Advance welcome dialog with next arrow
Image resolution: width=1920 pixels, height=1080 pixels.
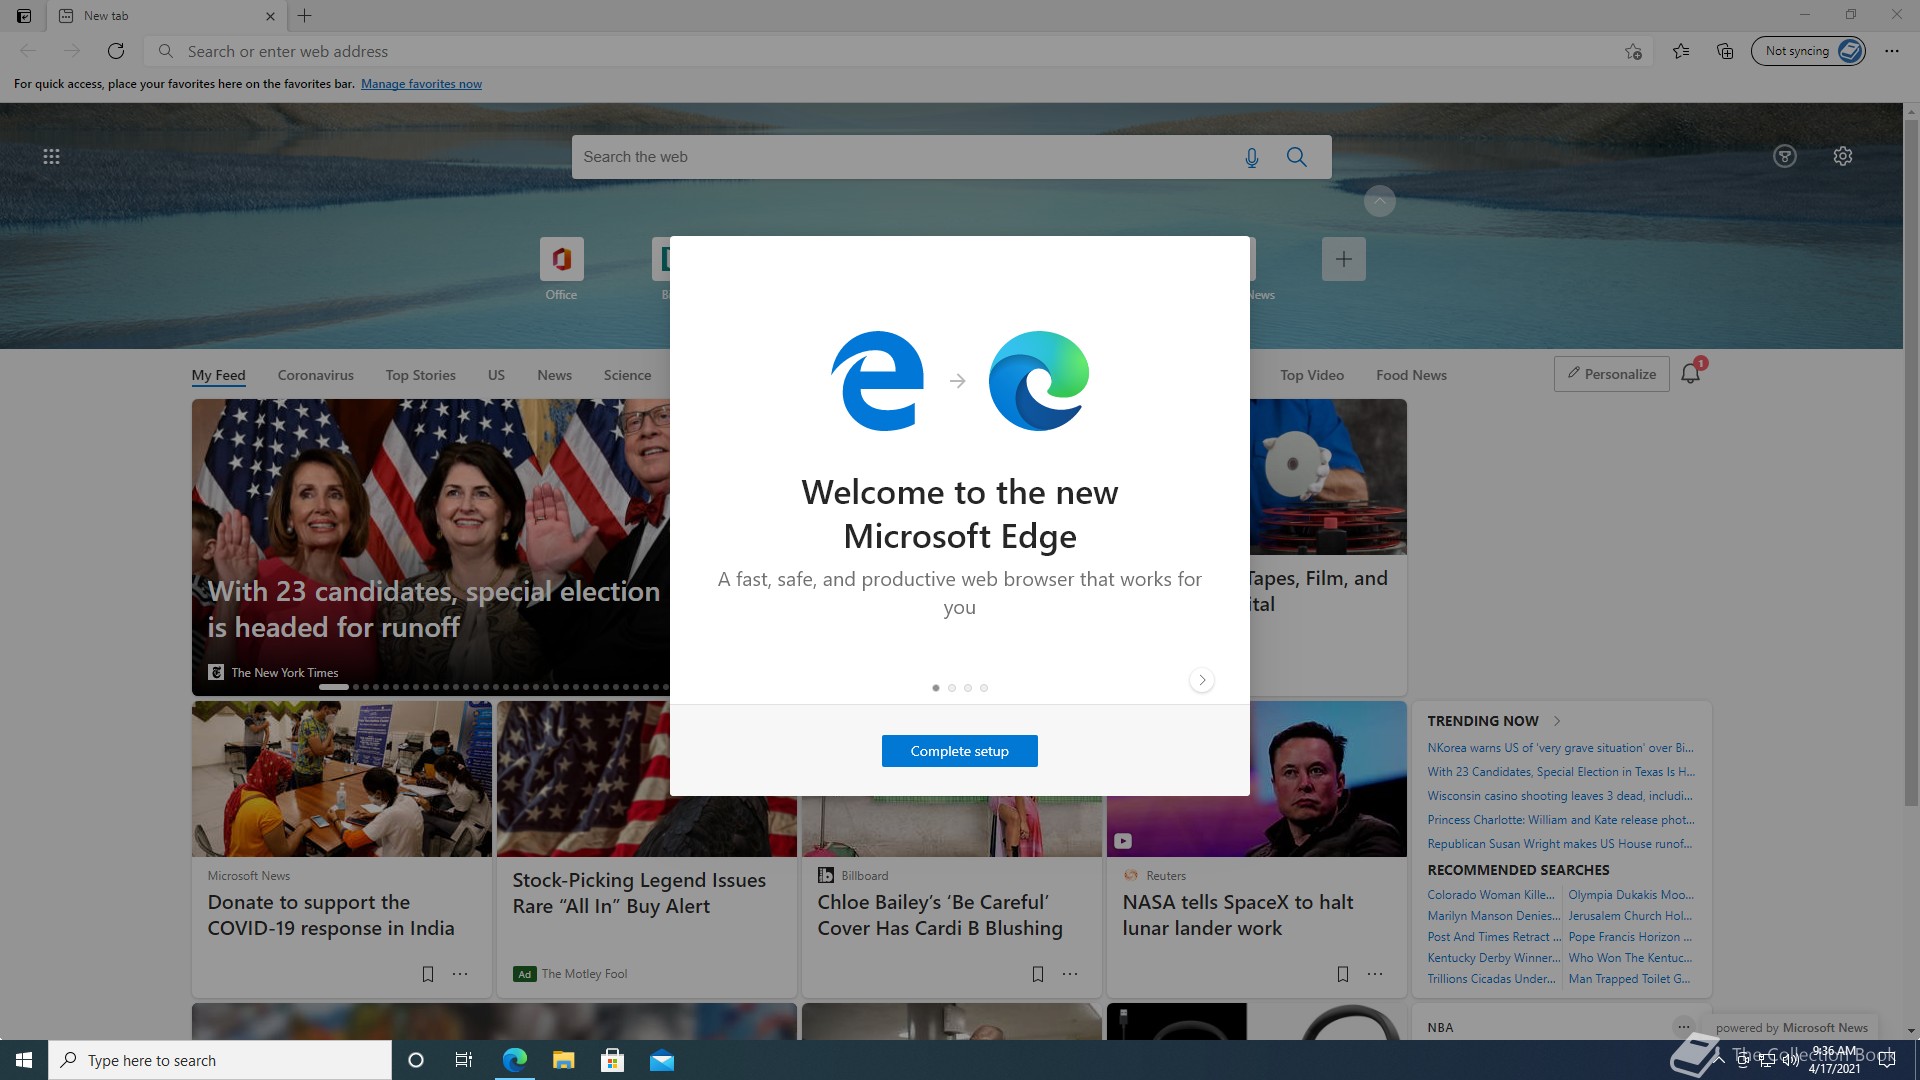[1202, 680]
